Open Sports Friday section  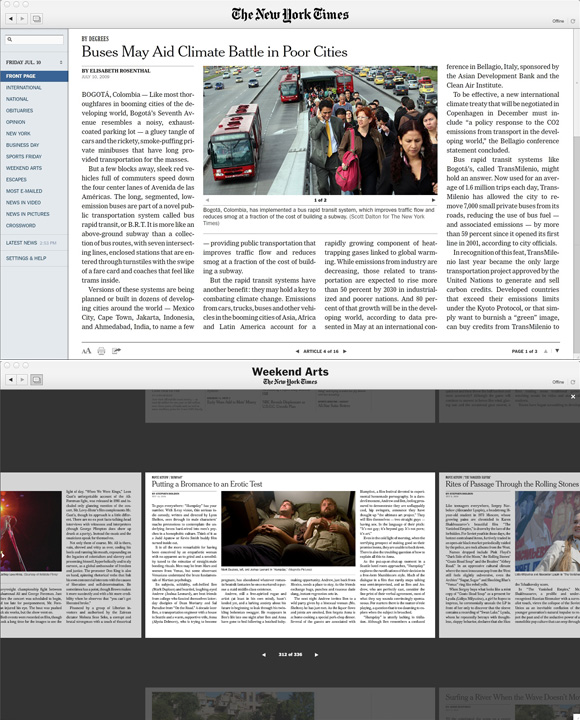coord(23,157)
